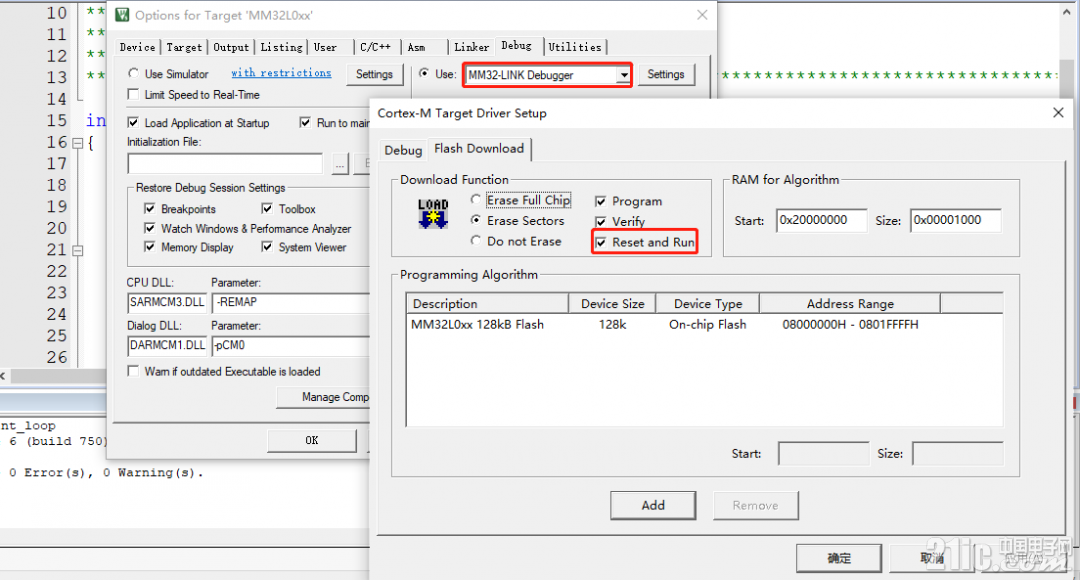
Task: Click the CPU DLL field SARMCM3.DLL
Action: pyautogui.click(x=167, y=302)
